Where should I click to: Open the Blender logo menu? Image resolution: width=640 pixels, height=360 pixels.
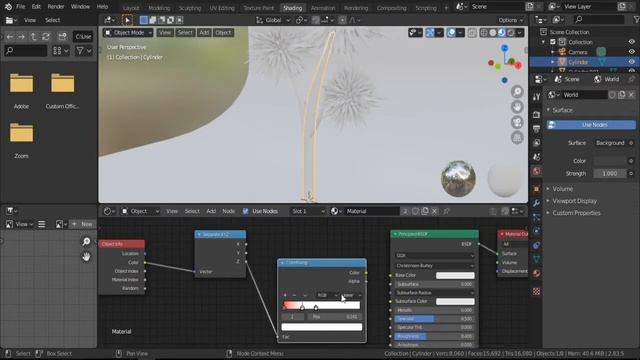pyautogui.click(x=8, y=7)
